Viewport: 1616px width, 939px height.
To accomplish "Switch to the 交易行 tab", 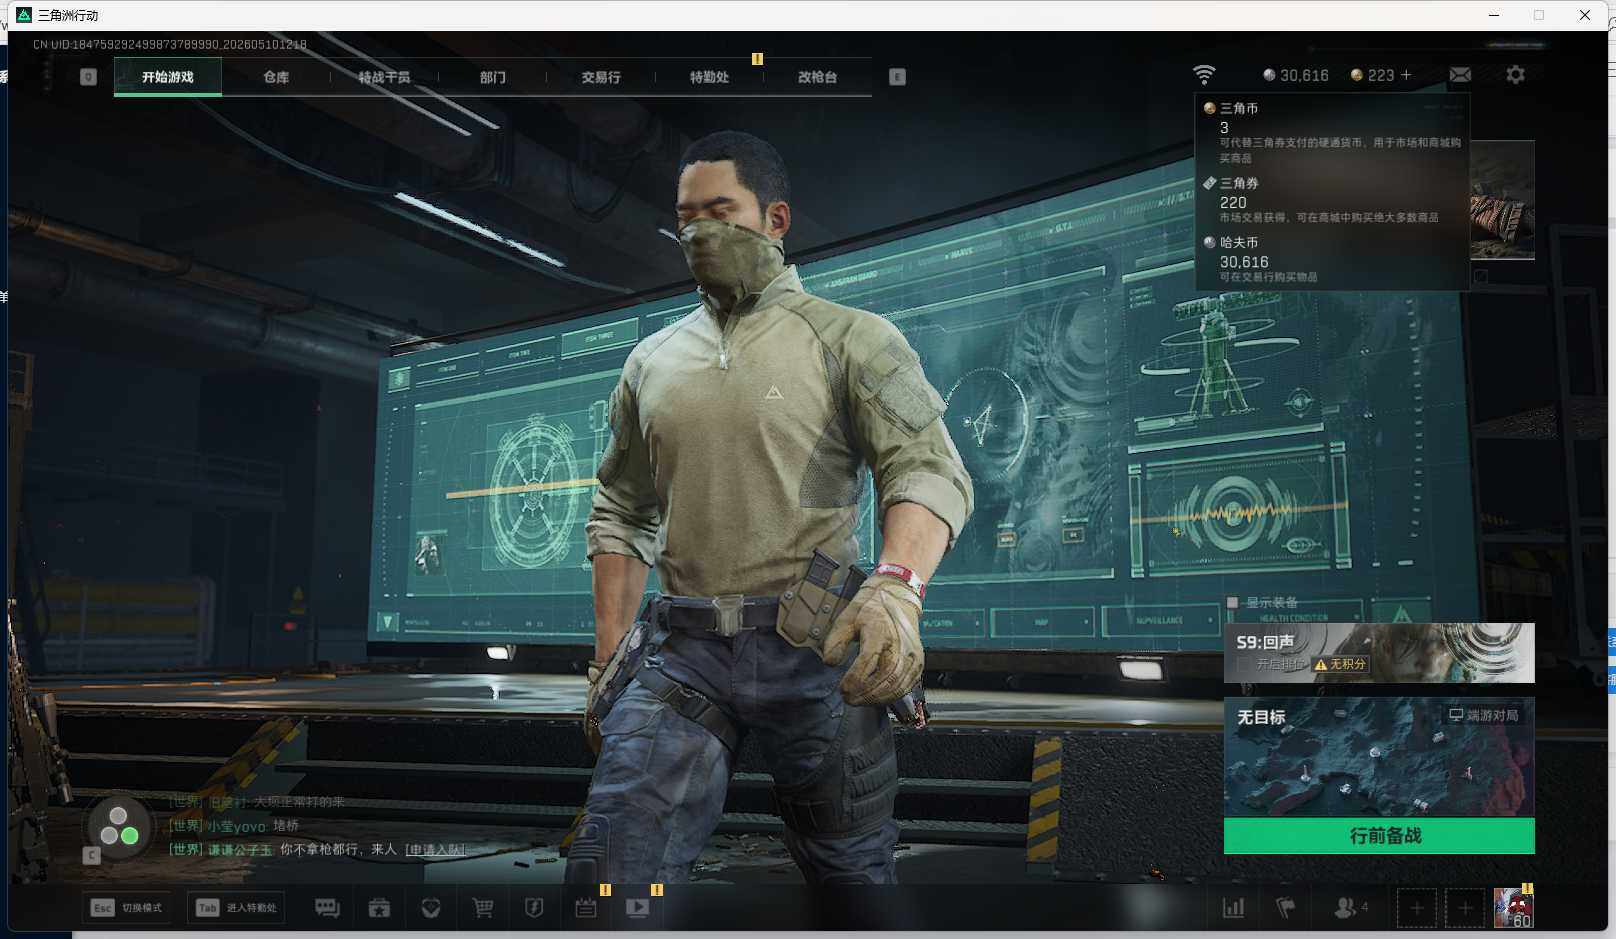I will pos(601,77).
